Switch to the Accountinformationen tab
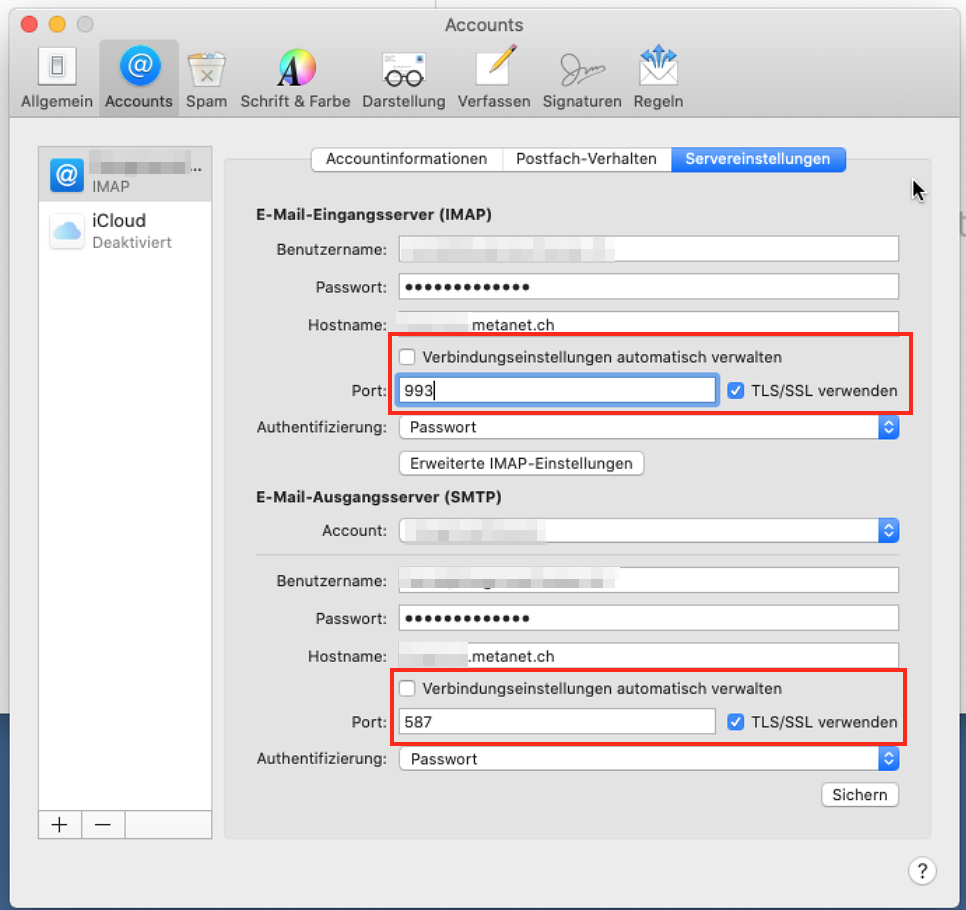 (406, 159)
